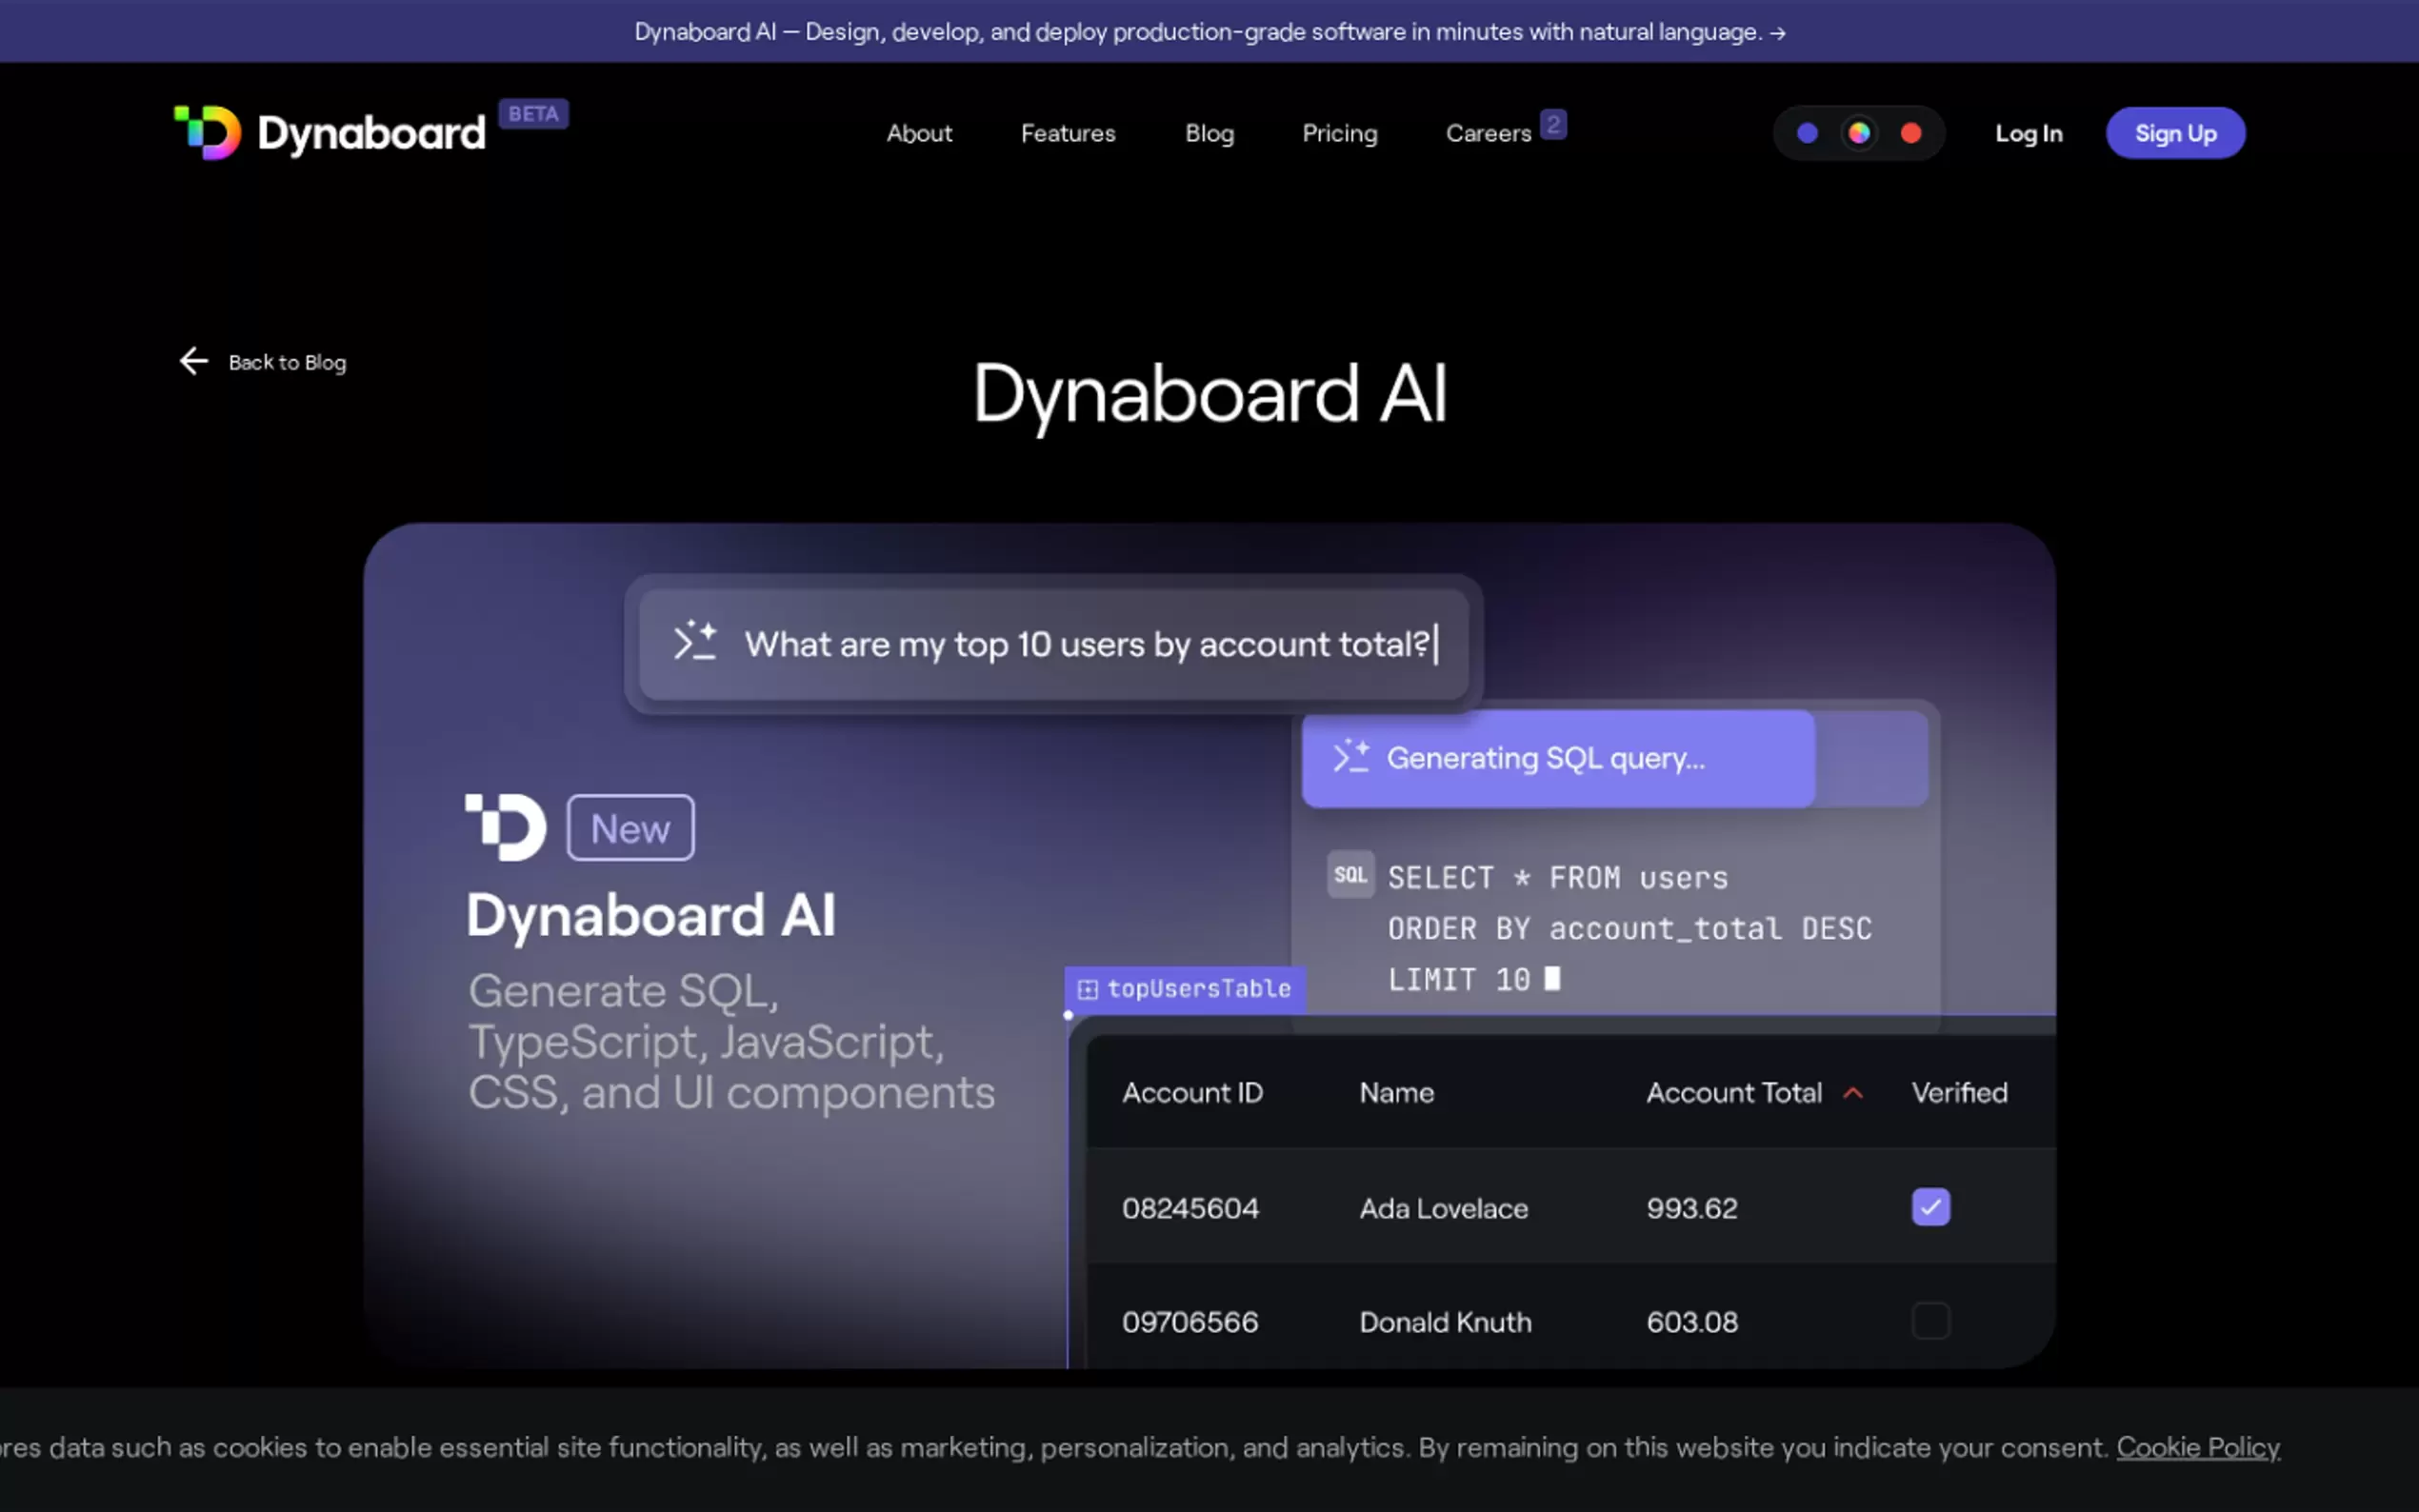Click the Dynaboard logo icon in the header
The width and height of the screenshot is (2419, 1512).
208,132
